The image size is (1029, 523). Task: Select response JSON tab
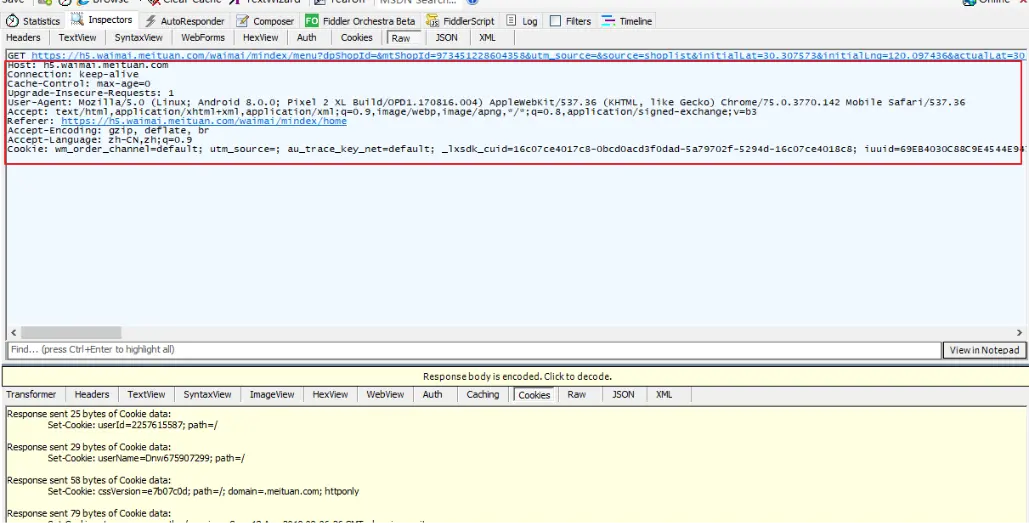[x=623, y=394]
